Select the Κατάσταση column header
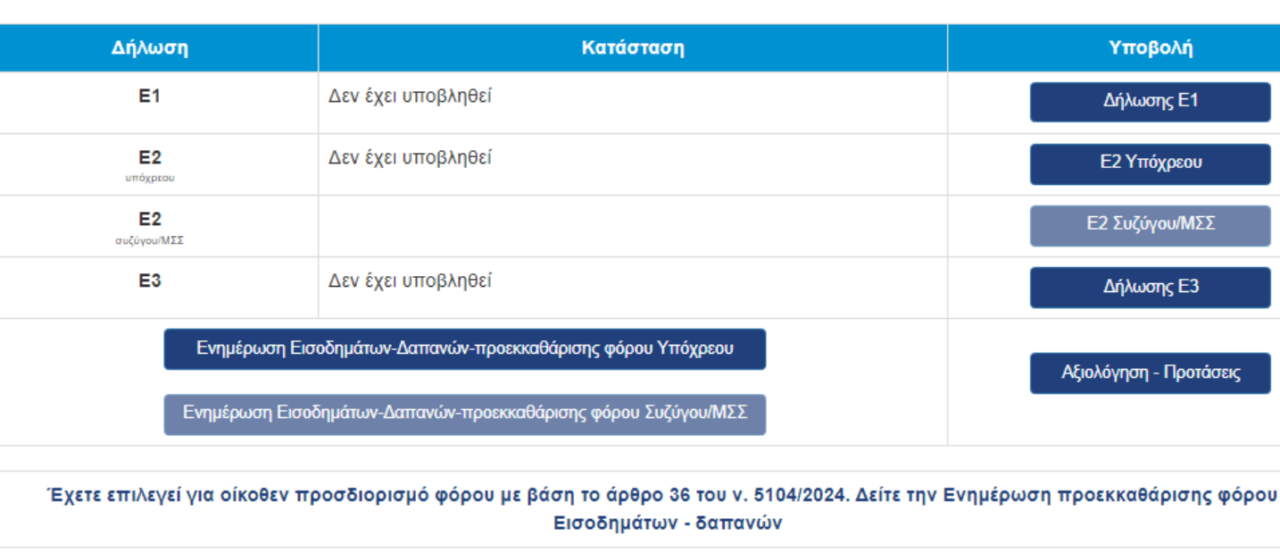Image resolution: width=1280 pixels, height=553 pixels. point(633,48)
